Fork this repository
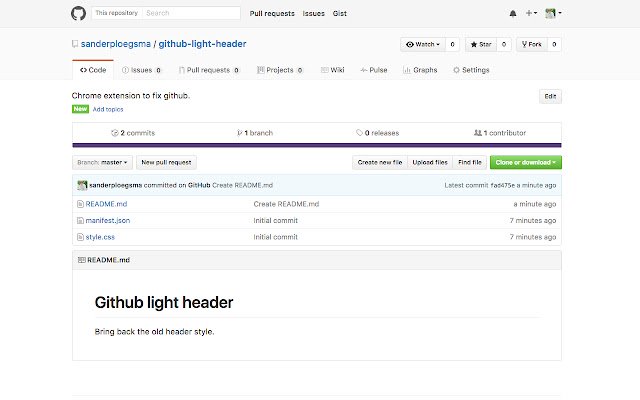This screenshot has width=640, height=400. pyautogui.click(x=532, y=44)
